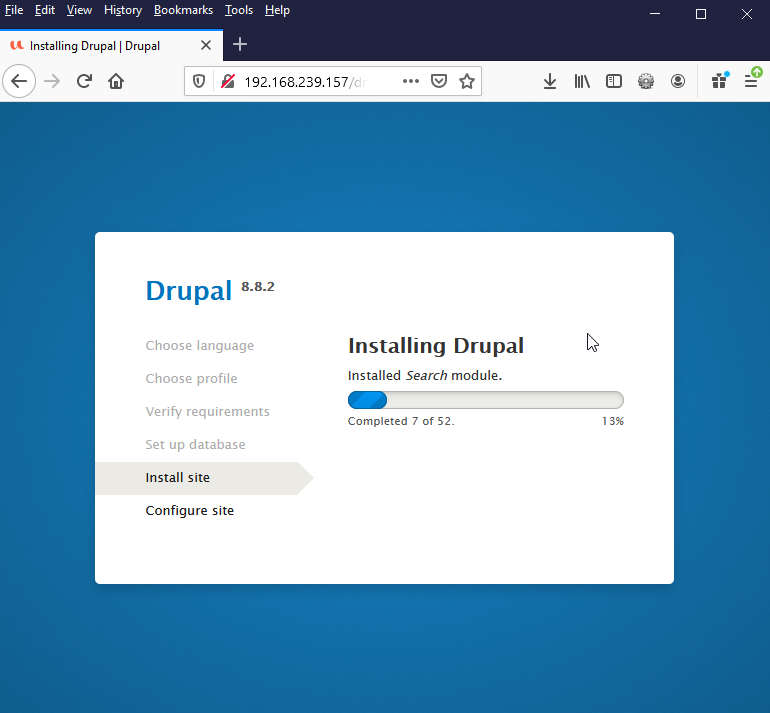Viewport: 770px width, 713px height.
Task: Save page to Pocket
Action: tap(439, 82)
